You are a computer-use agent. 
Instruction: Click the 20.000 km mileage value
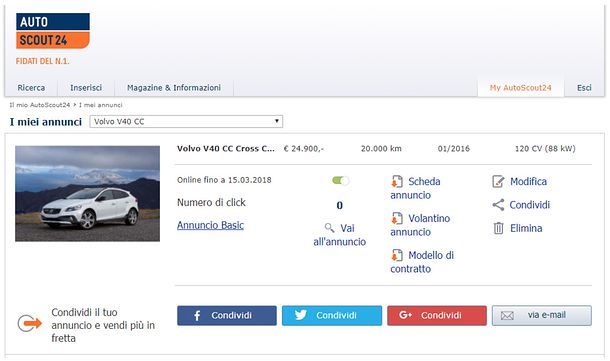pos(381,149)
